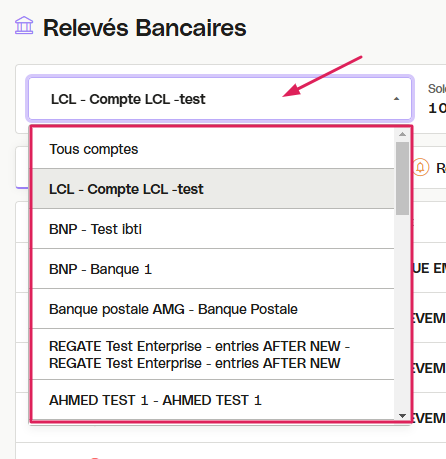The width and height of the screenshot is (446, 459).
Task: Click the Relevés Bancaires page title
Action: click(145, 27)
